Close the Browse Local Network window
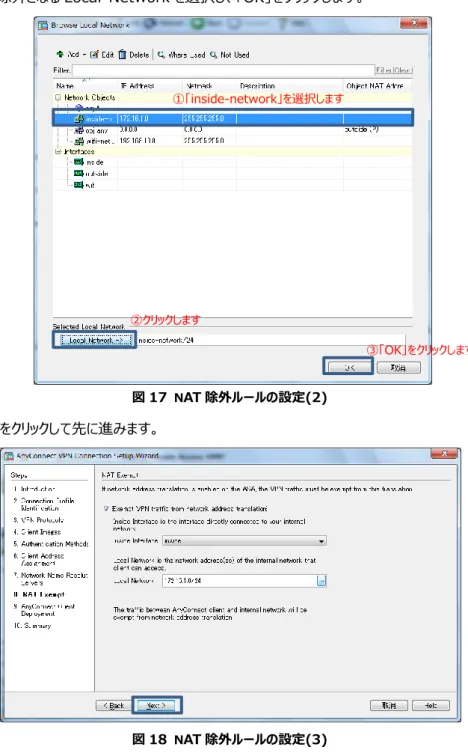468x753 pixels. coord(414,23)
